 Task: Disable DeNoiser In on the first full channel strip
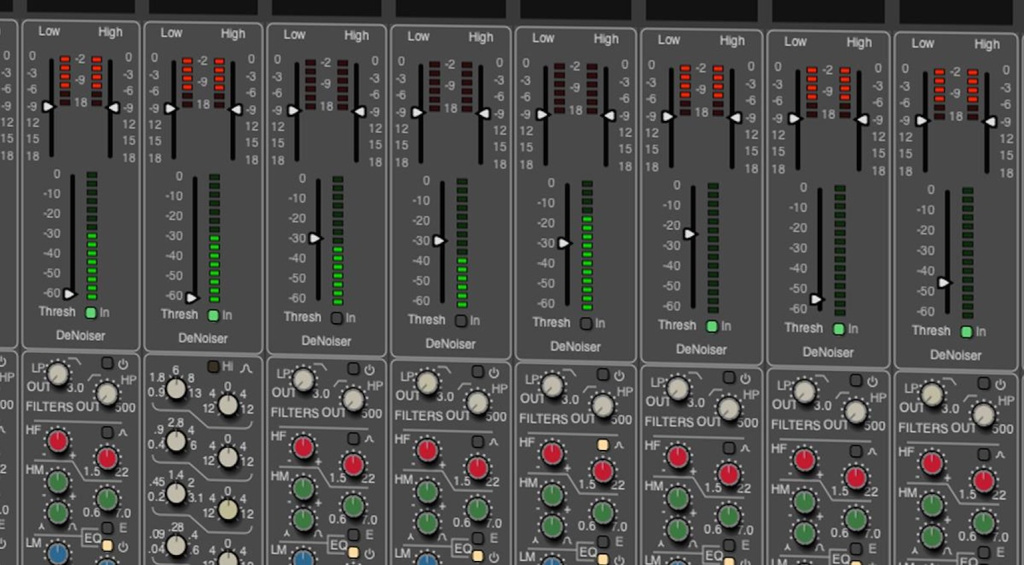(91, 313)
